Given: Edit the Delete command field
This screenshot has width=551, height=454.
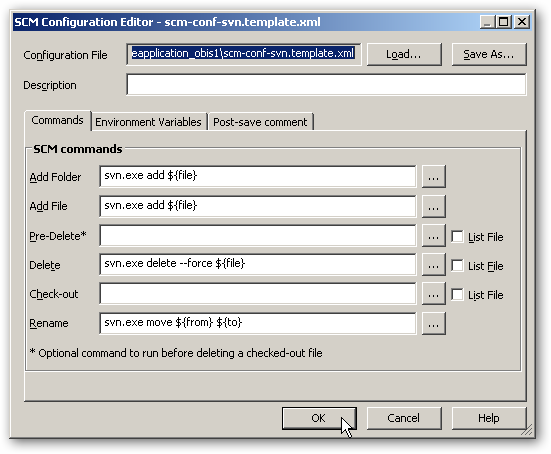Looking at the screenshot, I should 258,265.
